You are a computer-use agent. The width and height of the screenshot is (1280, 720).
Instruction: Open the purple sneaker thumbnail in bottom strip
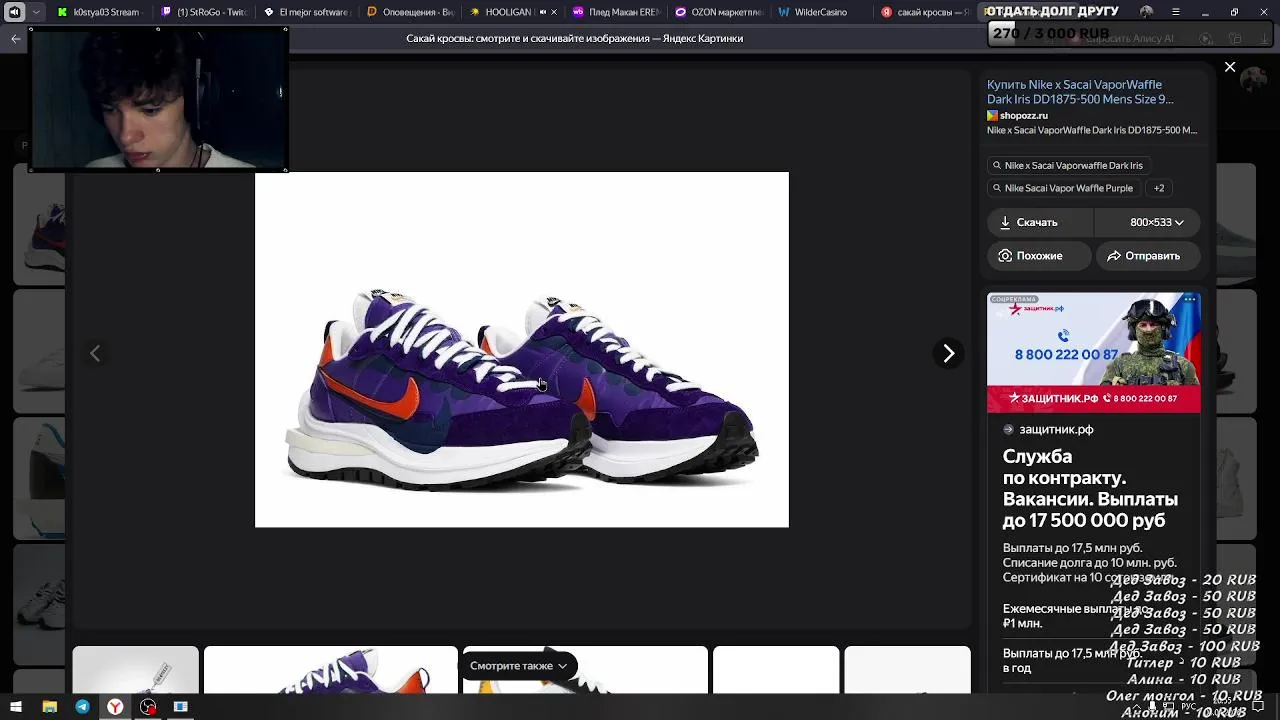tap(330, 670)
